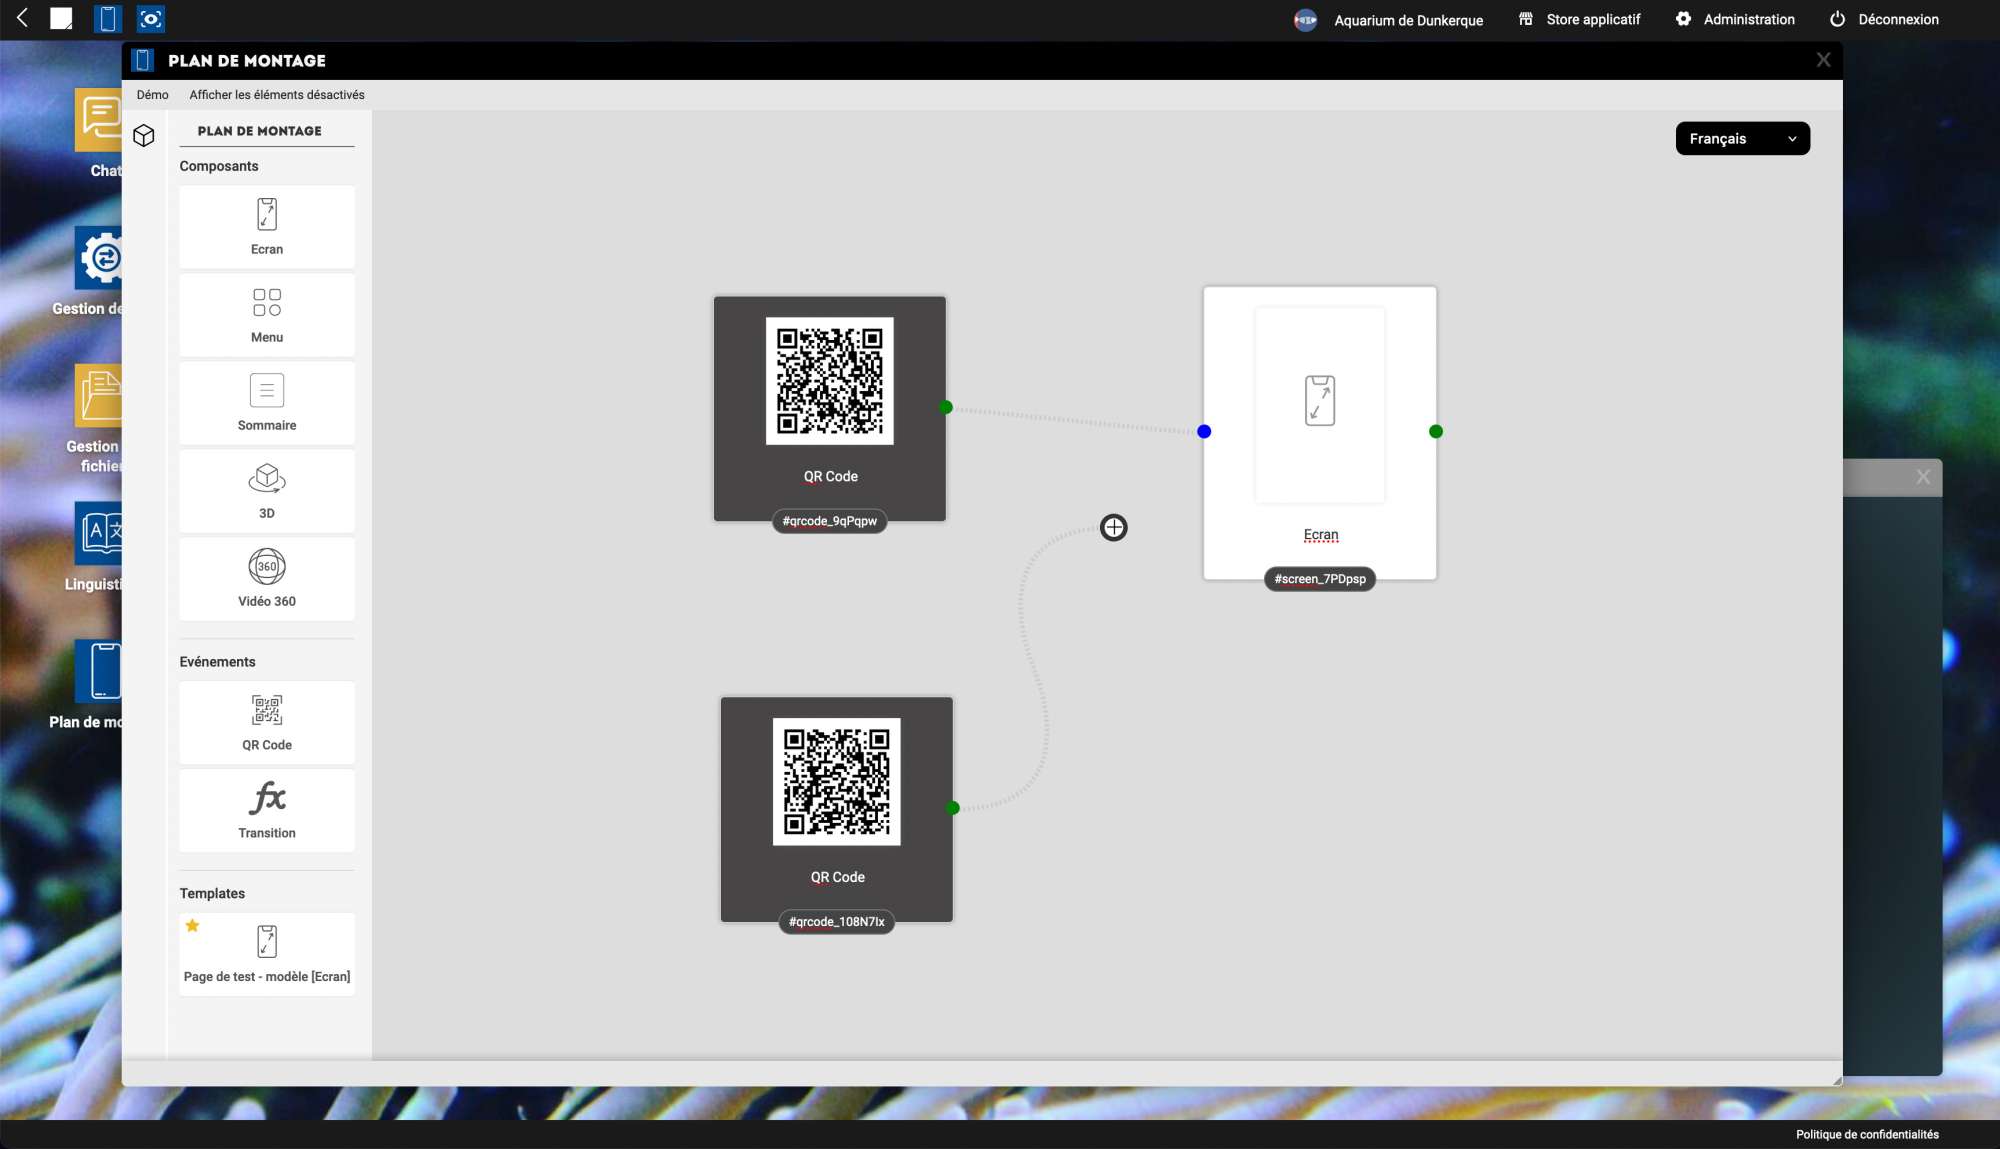
Task: Select the QR Code node #qrcode_9qPqpw
Action: 829,408
